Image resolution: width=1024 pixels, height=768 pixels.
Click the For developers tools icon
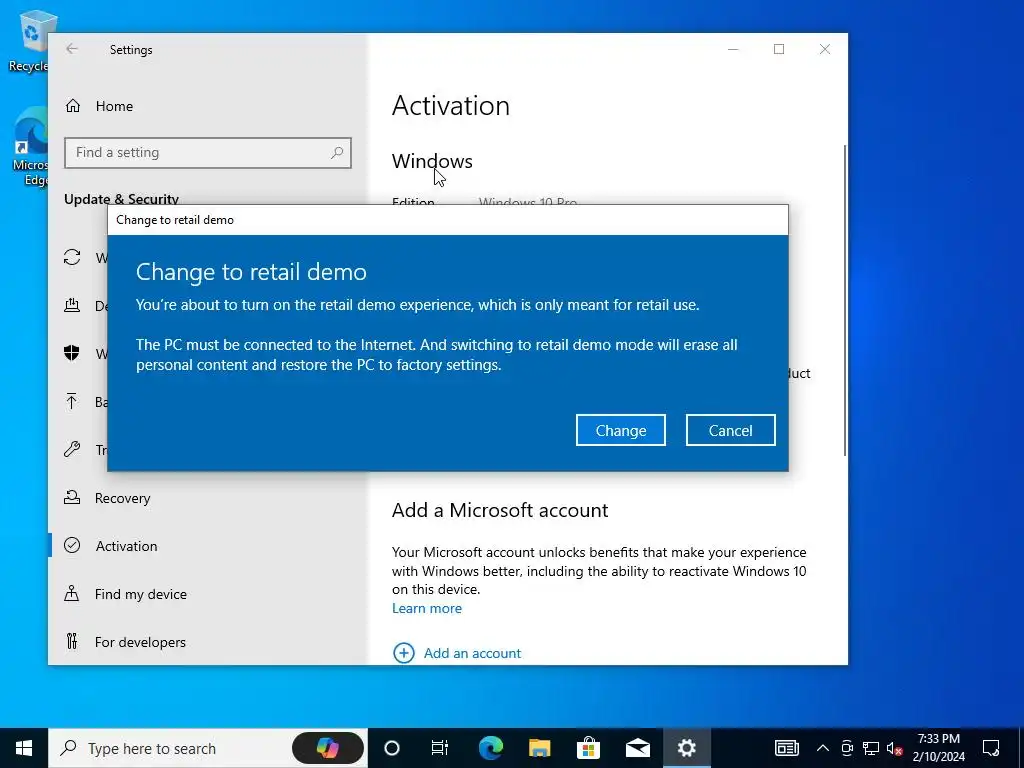click(72, 641)
